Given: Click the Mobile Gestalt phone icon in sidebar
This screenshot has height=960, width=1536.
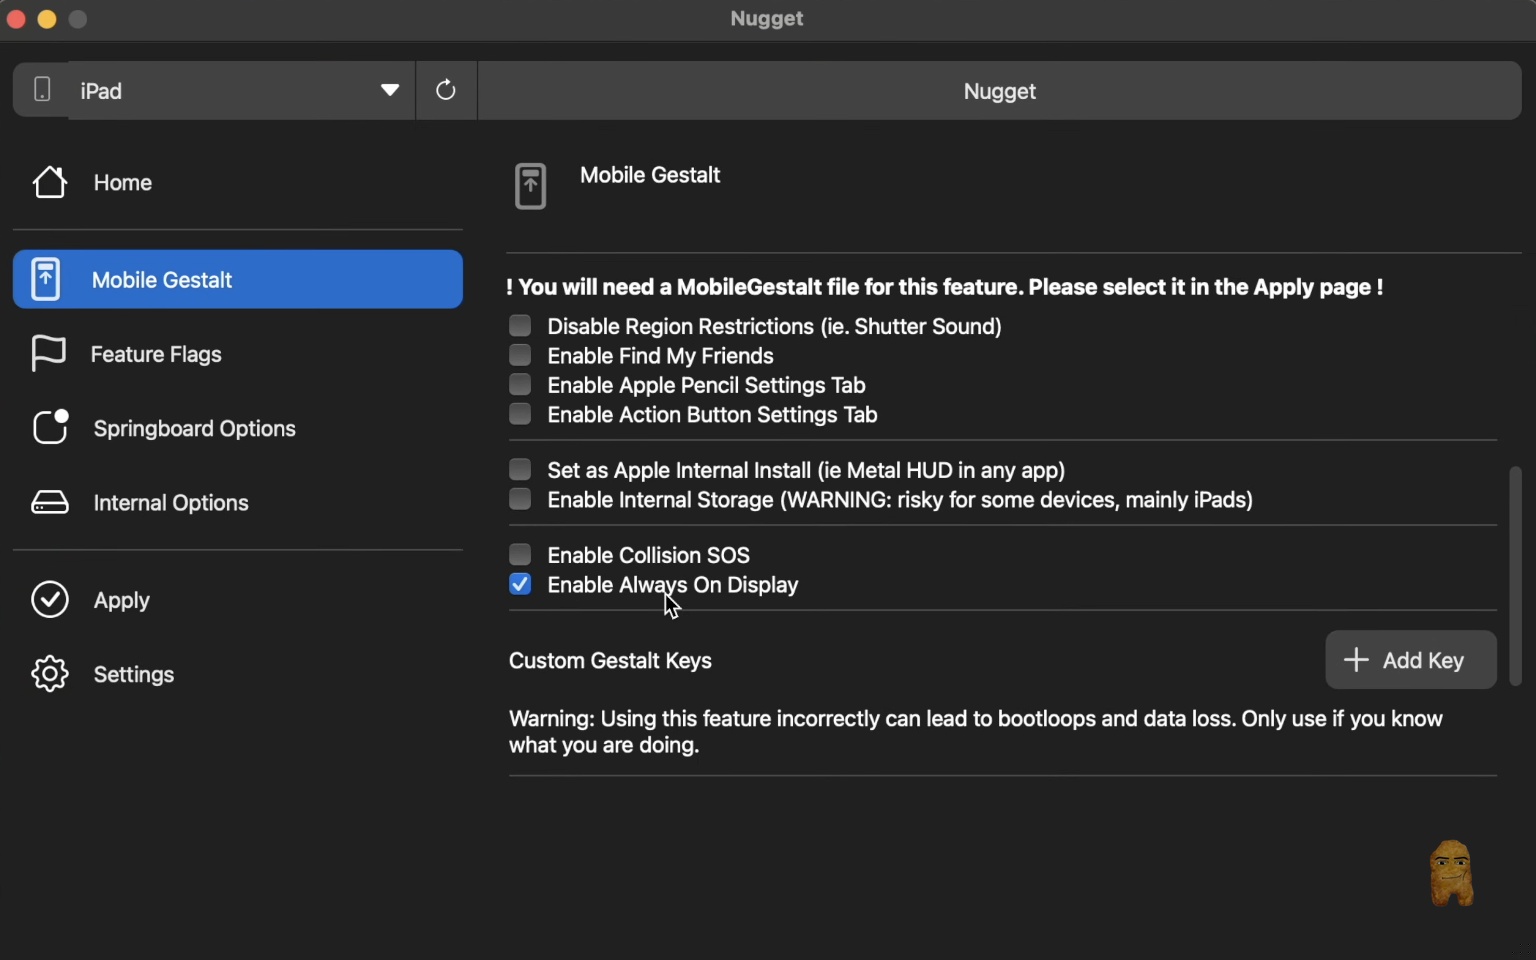Looking at the screenshot, I should pos(45,279).
